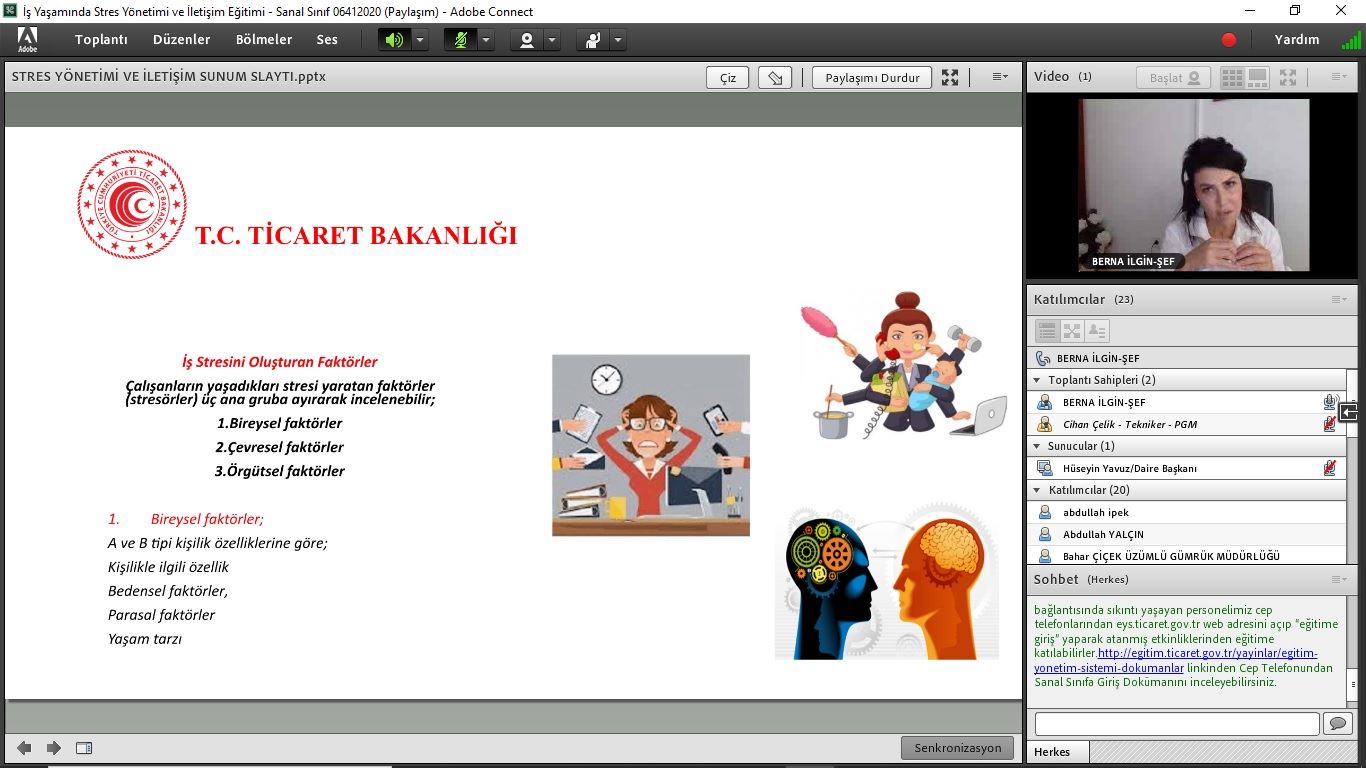Click the send chat message icon
Viewport: 1366px width, 768px height.
(x=1336, y=723)
